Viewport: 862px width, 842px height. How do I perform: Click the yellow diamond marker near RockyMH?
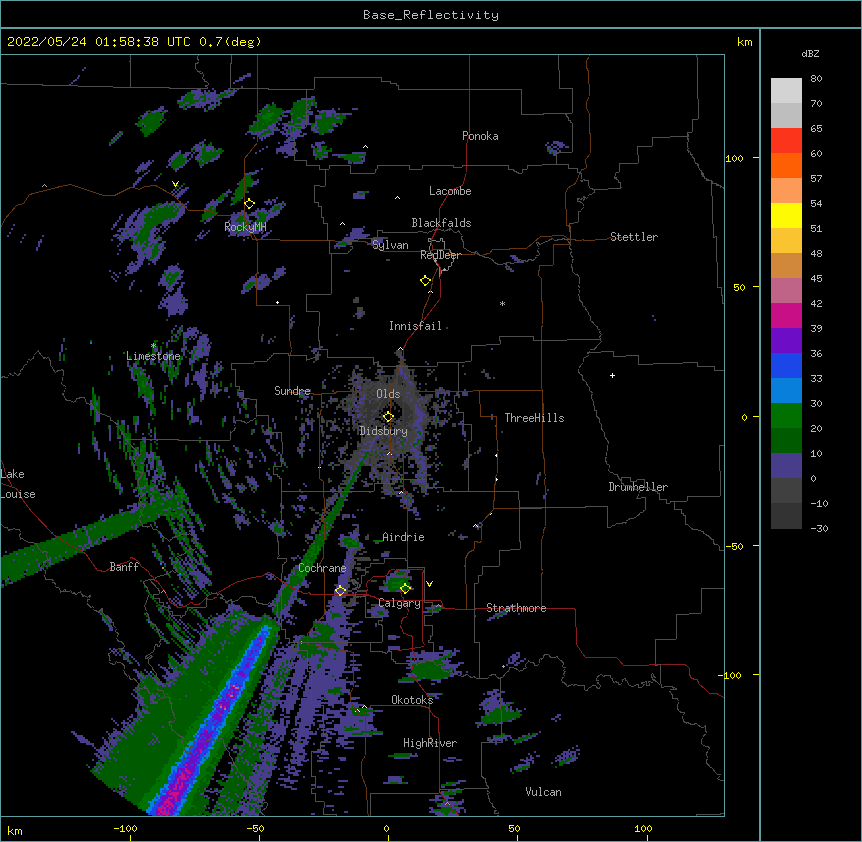(x=249, y=203)
